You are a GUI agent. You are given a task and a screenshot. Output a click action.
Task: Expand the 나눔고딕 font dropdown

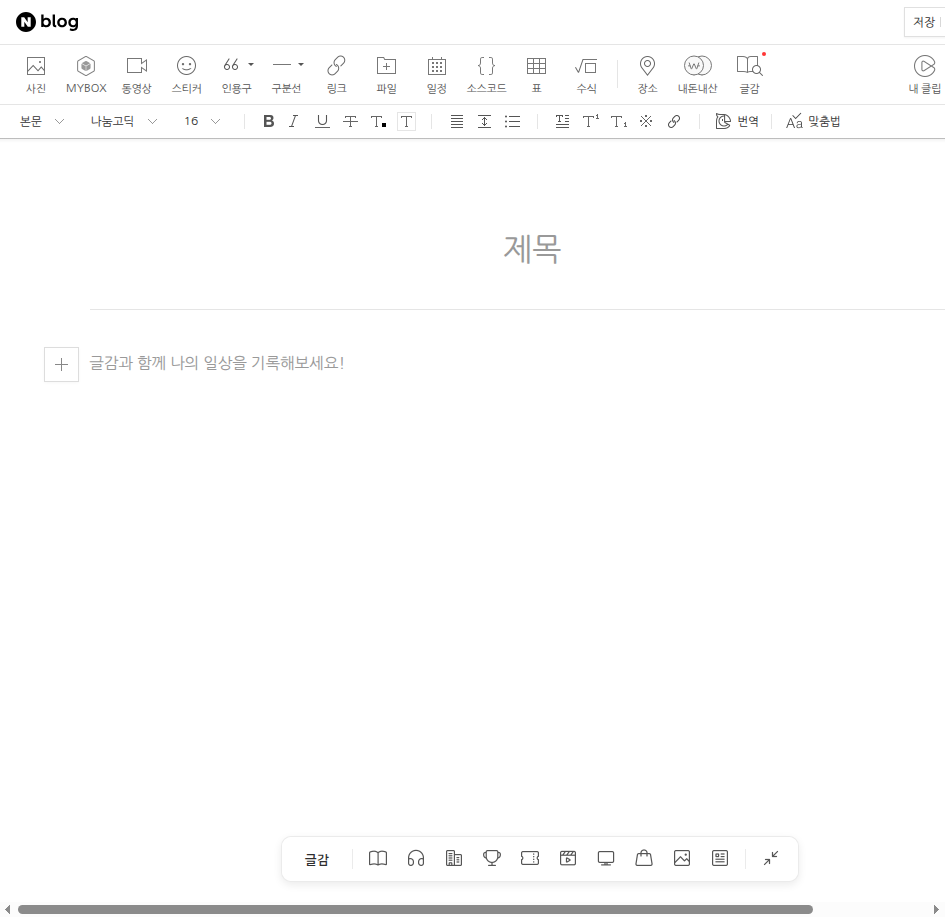click(124, 121)
